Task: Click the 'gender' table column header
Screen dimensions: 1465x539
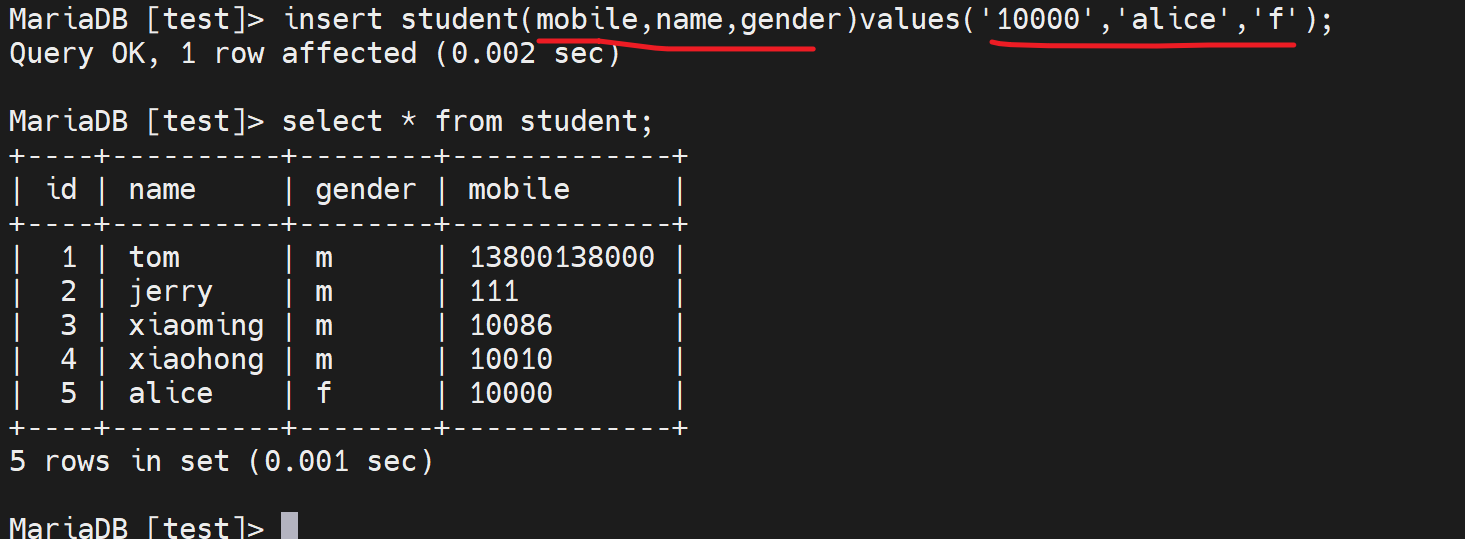Action: (x=366, y=189)
